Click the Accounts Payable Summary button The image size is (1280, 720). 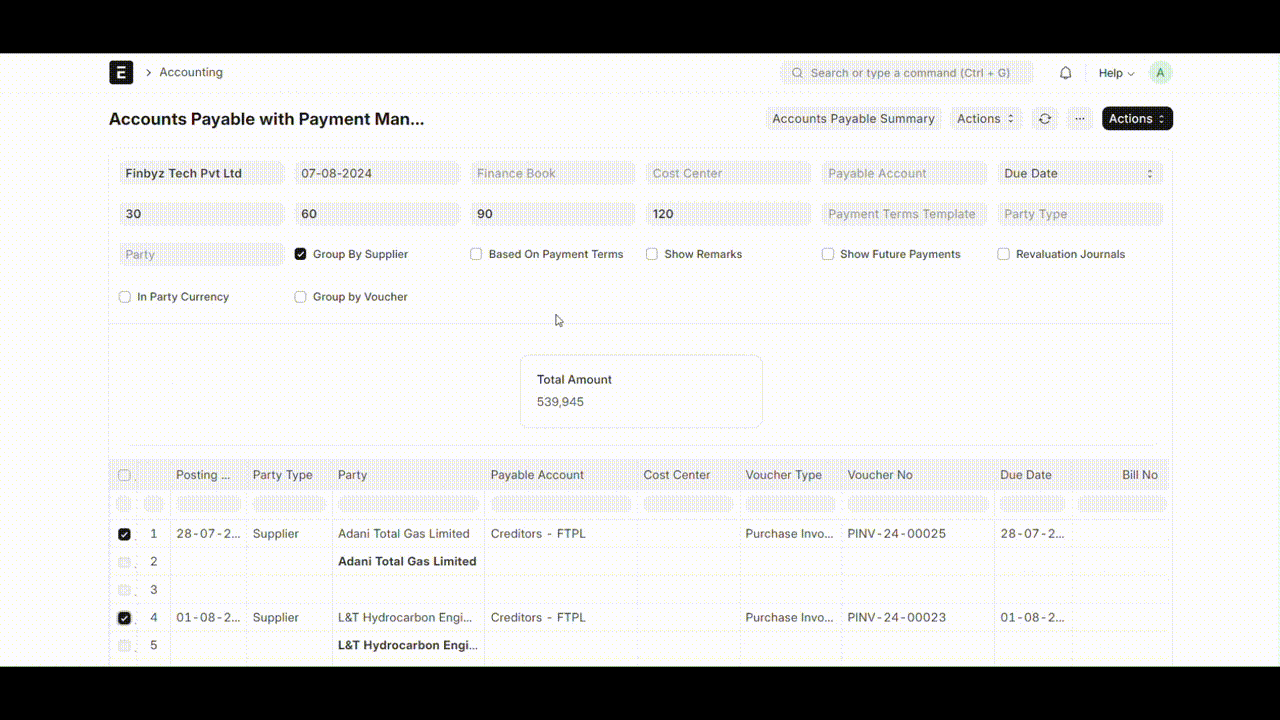853,118
